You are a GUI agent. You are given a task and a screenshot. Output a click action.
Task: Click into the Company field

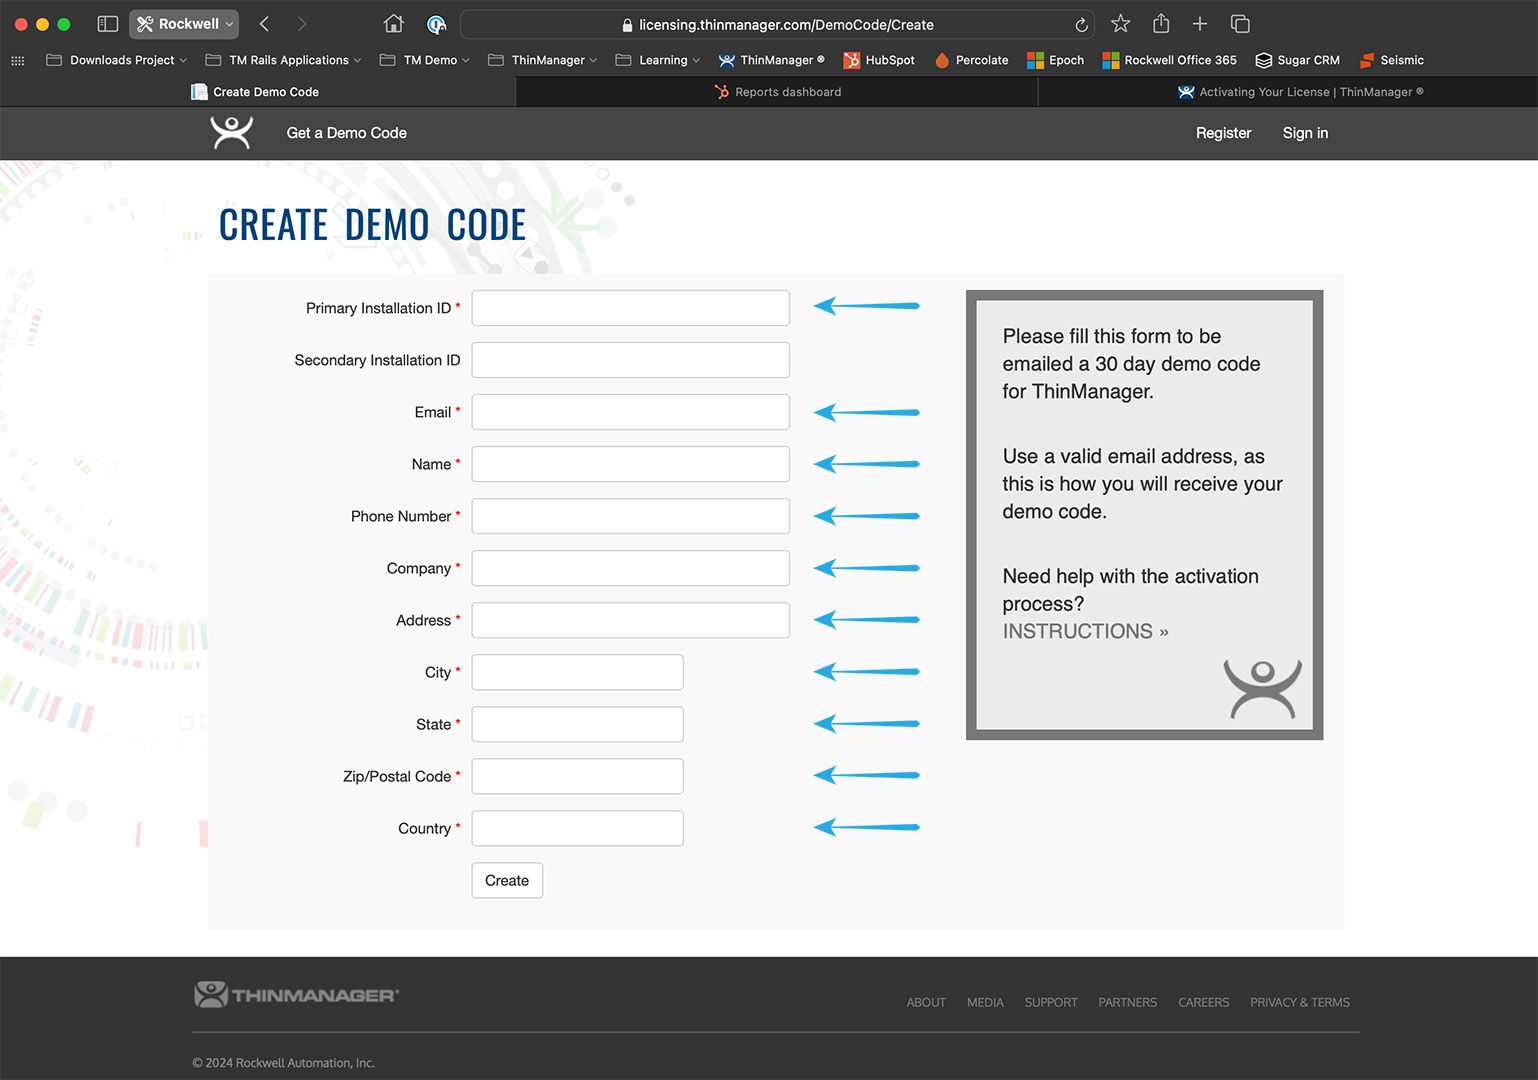pyautogui.click(x=631, y=568)
